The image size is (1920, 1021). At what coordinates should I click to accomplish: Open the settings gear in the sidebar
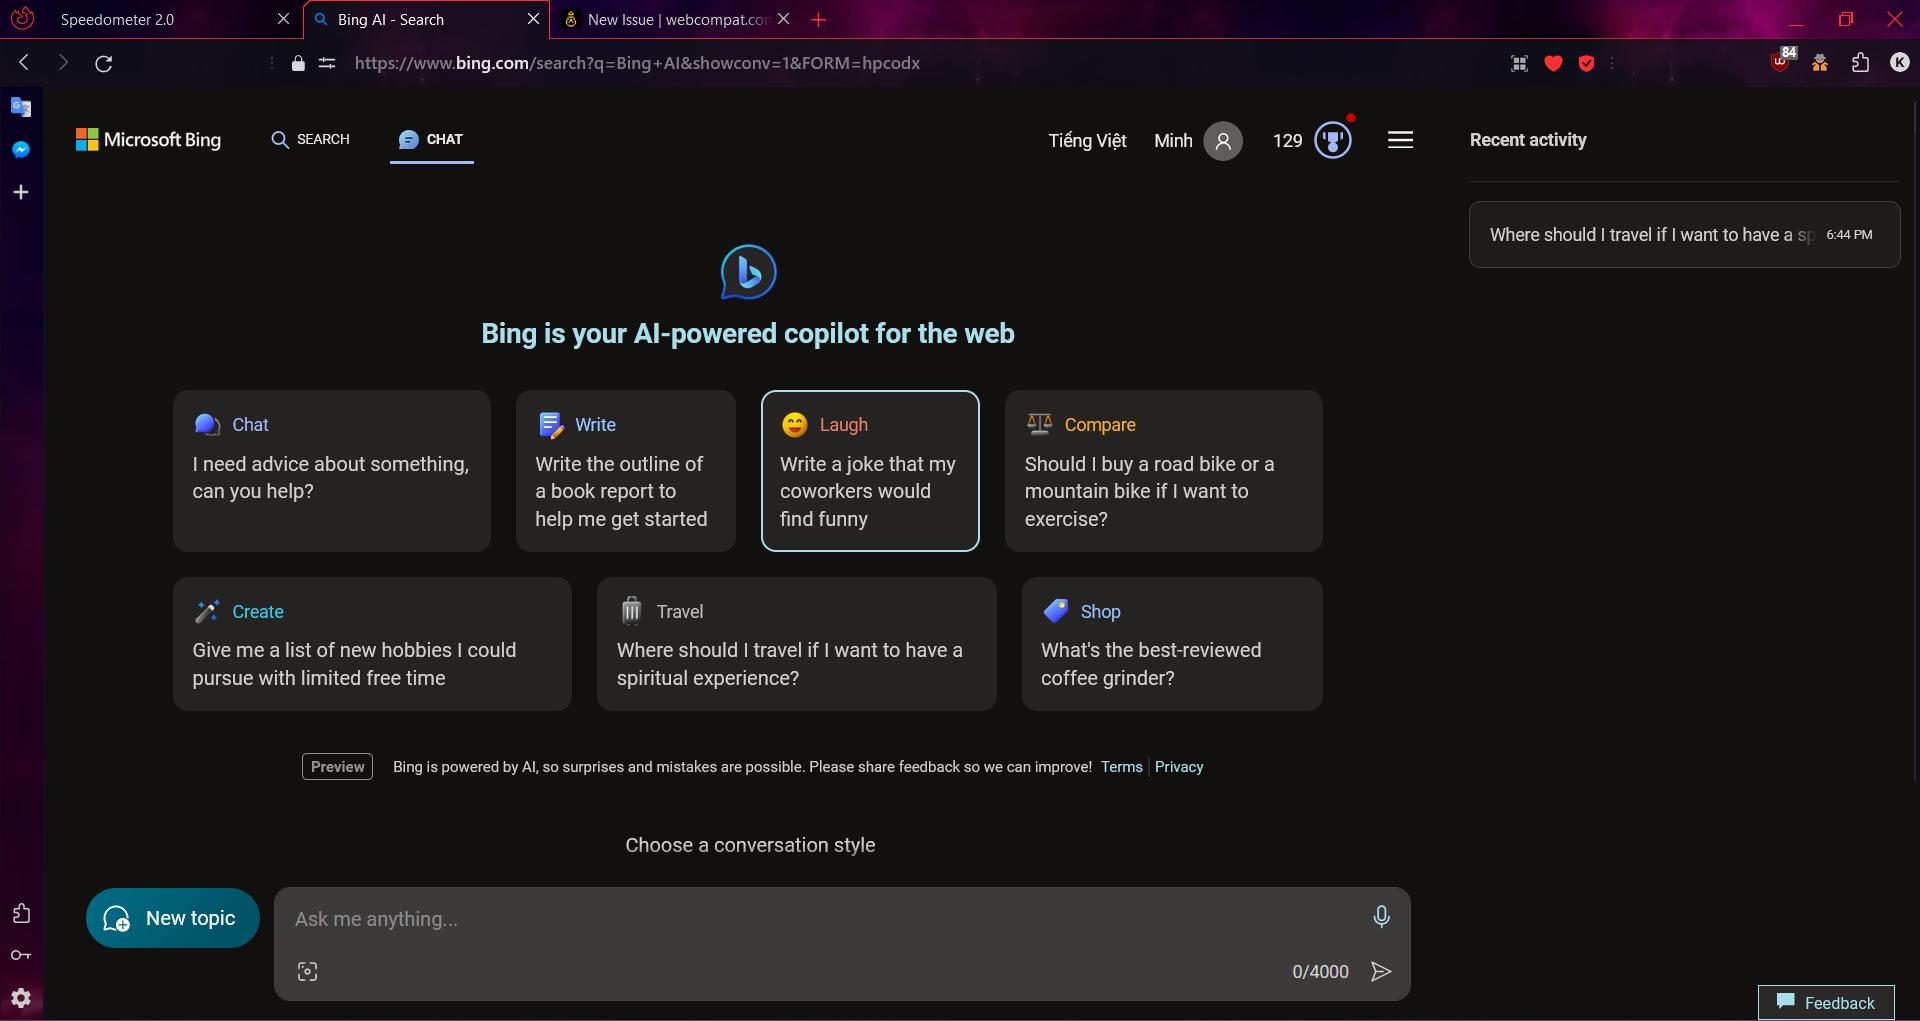[21, 997]
